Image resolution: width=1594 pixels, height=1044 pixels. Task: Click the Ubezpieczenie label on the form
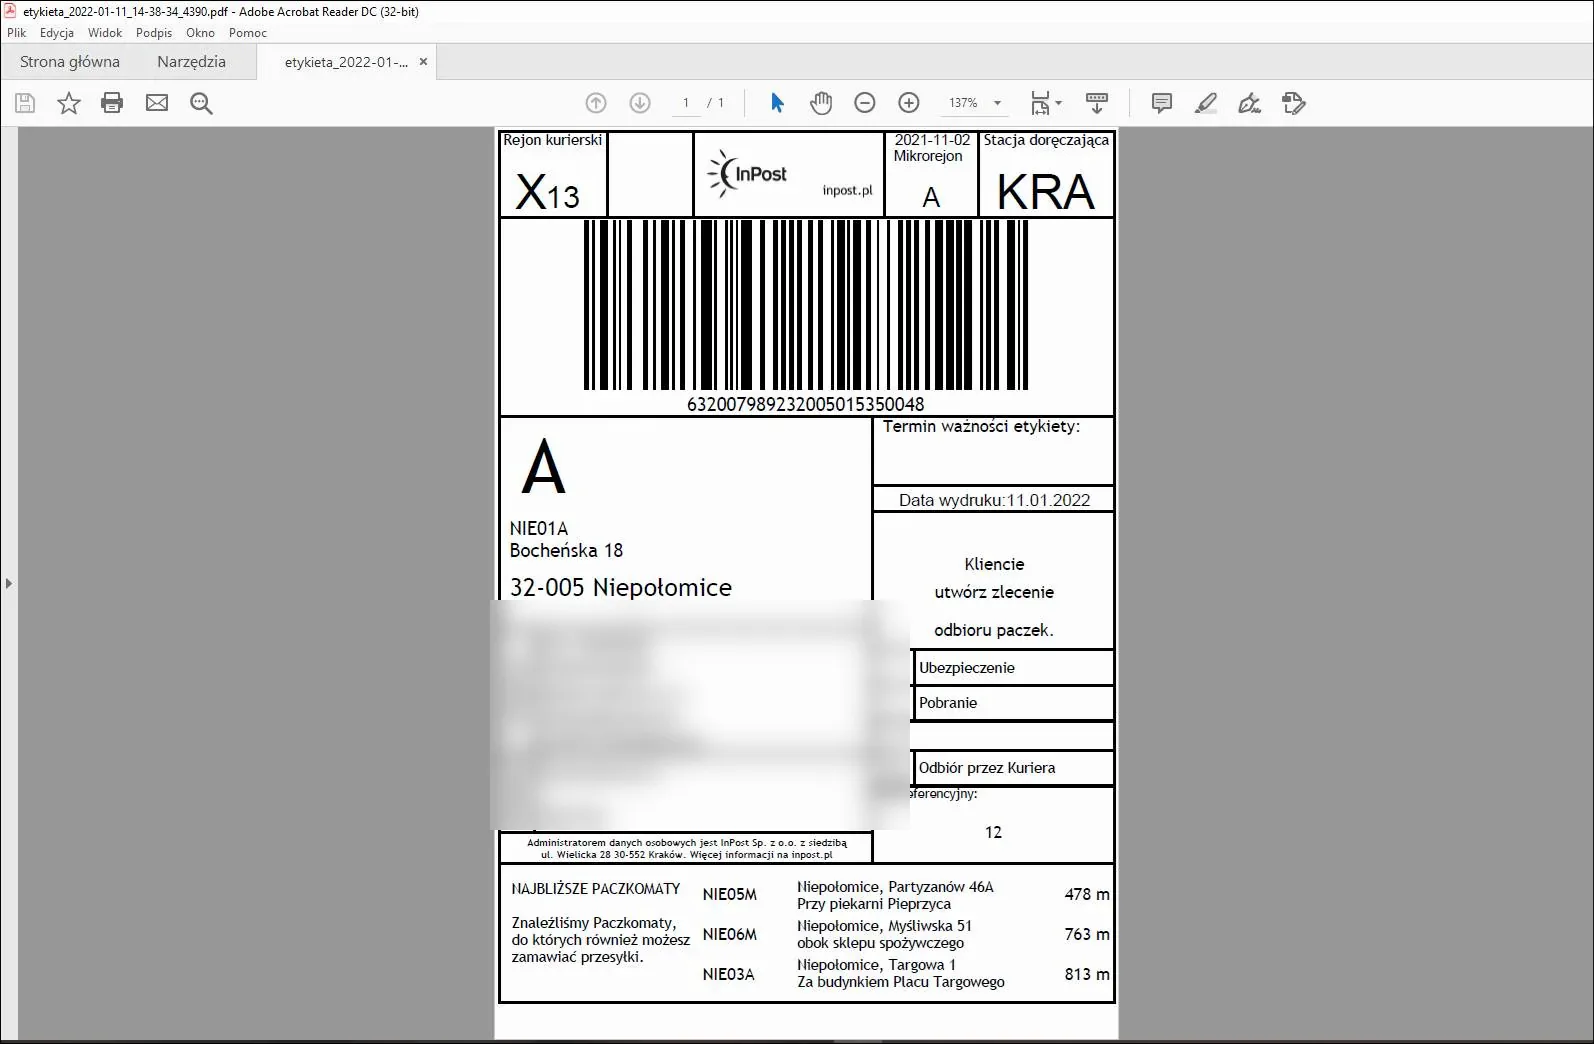(967, 668)
